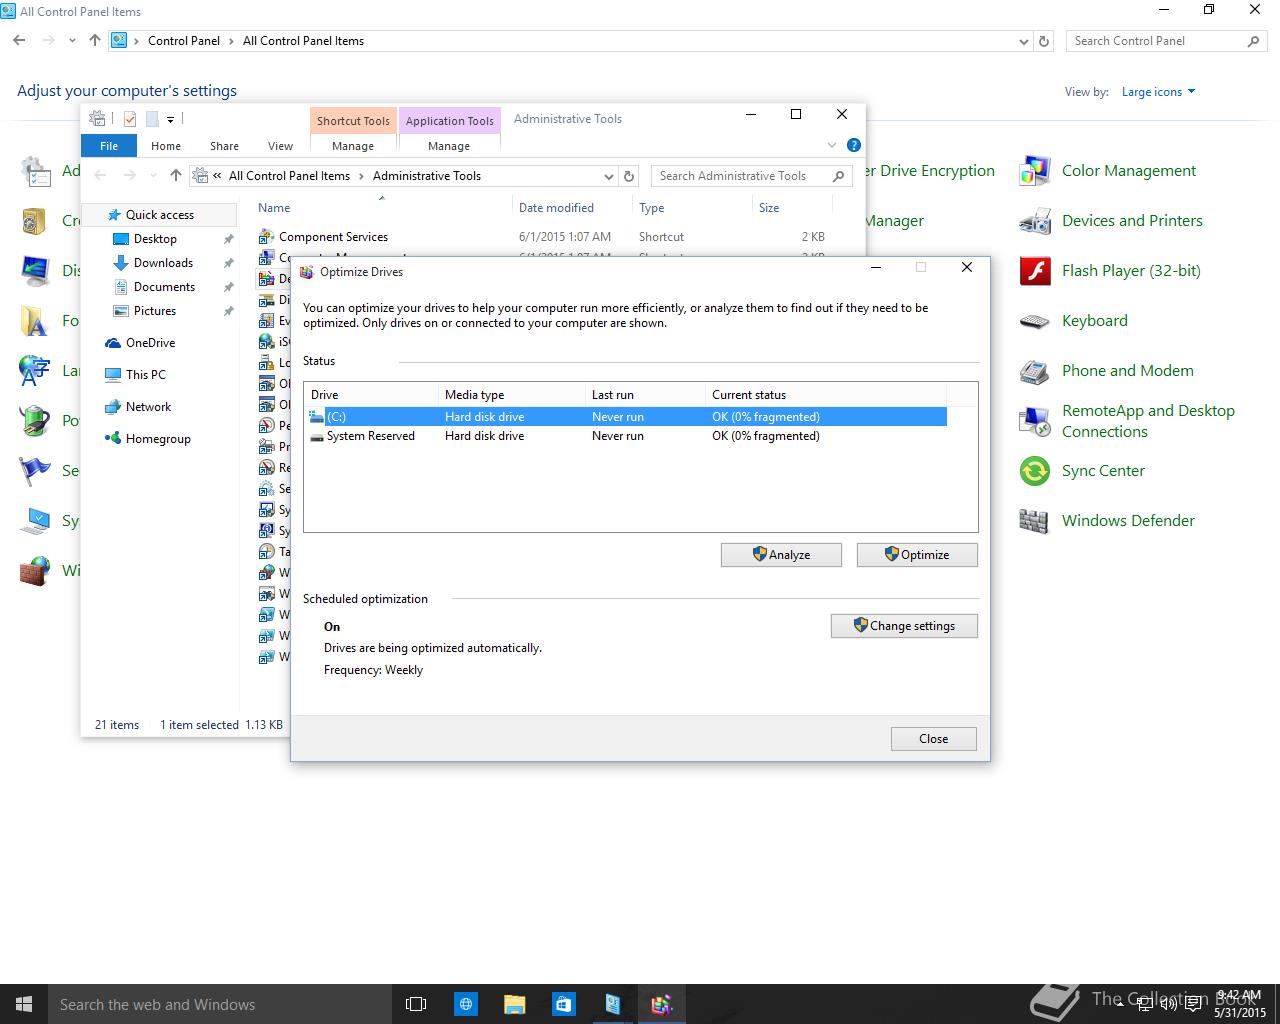1280x1024 pixels.
Task: Expand Administrative Tools address bar history dropdown
Action: pyautogui.click(x=608, y=176)
